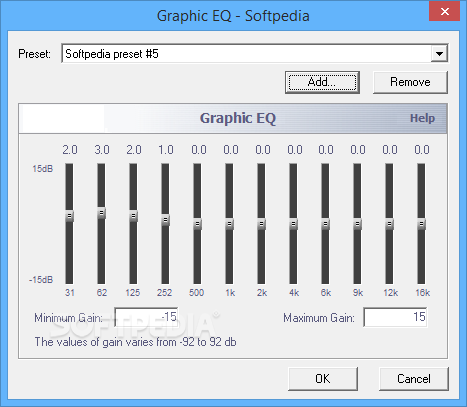Screen dimensions: 467x407
Task: Click the 31 frequency label
Action: (x=70, y=293)
